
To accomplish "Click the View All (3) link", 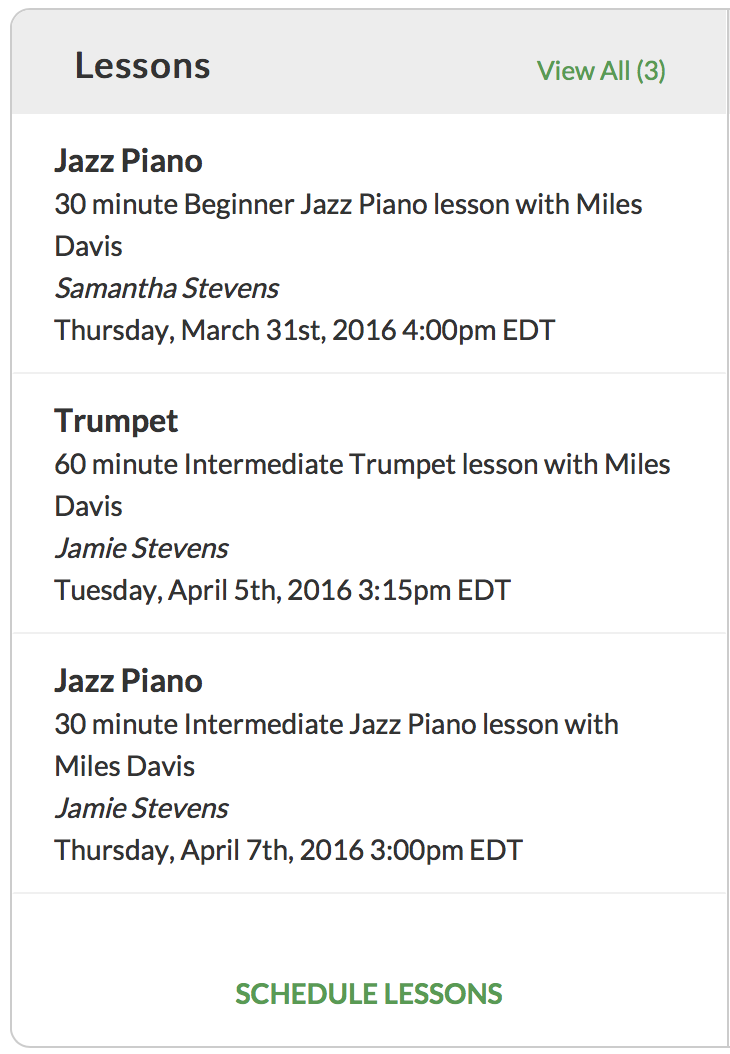I will coord(601,71).
